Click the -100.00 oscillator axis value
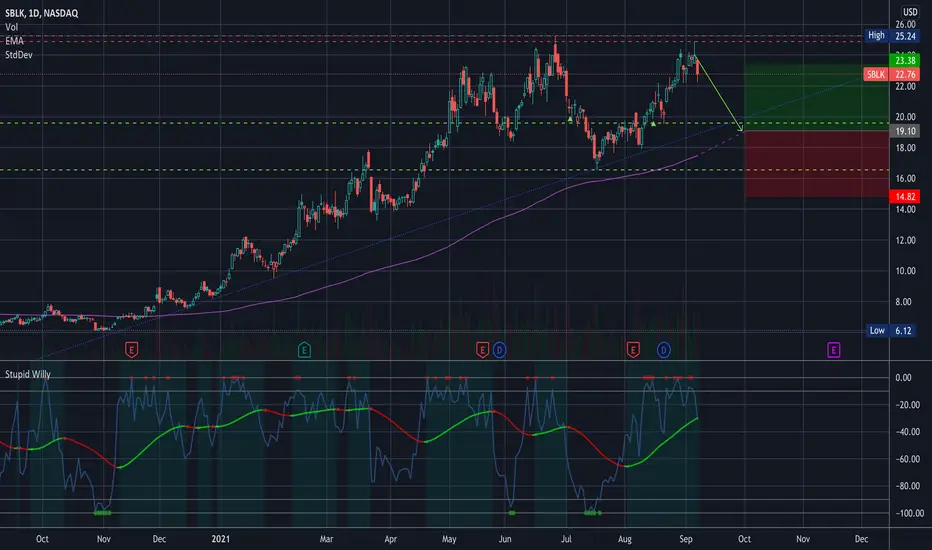Image resolution: width=932 pixels, height=550 pixels. pos(908,513)
